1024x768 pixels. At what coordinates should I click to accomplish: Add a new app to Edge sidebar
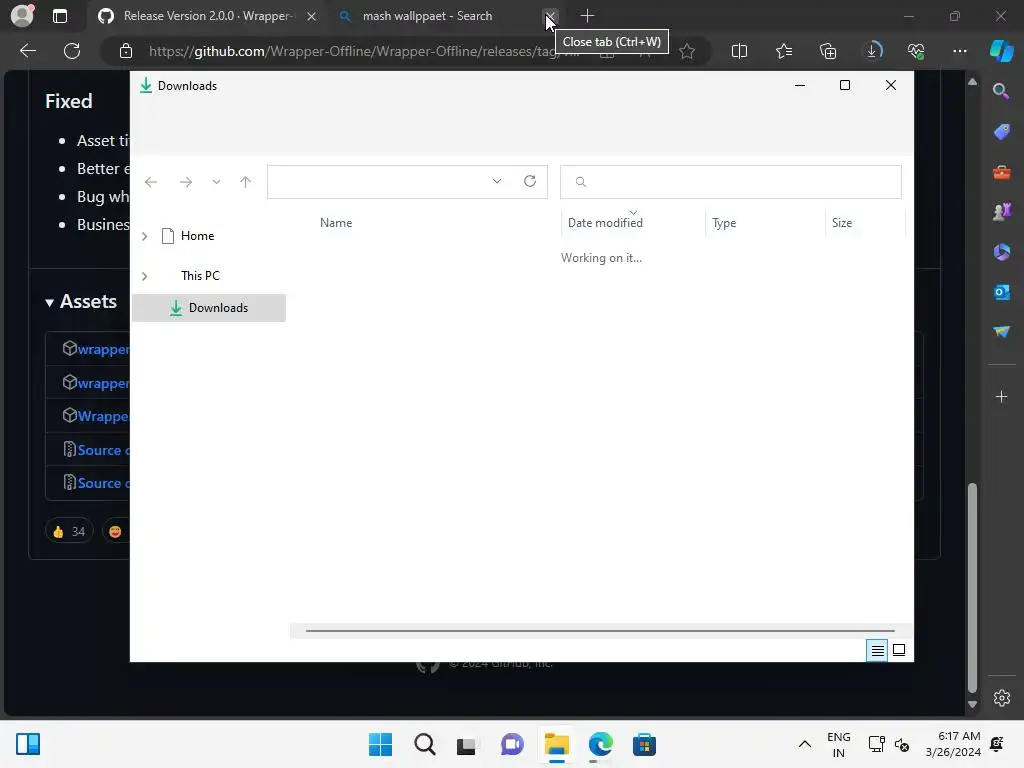tap(1001, 396)
